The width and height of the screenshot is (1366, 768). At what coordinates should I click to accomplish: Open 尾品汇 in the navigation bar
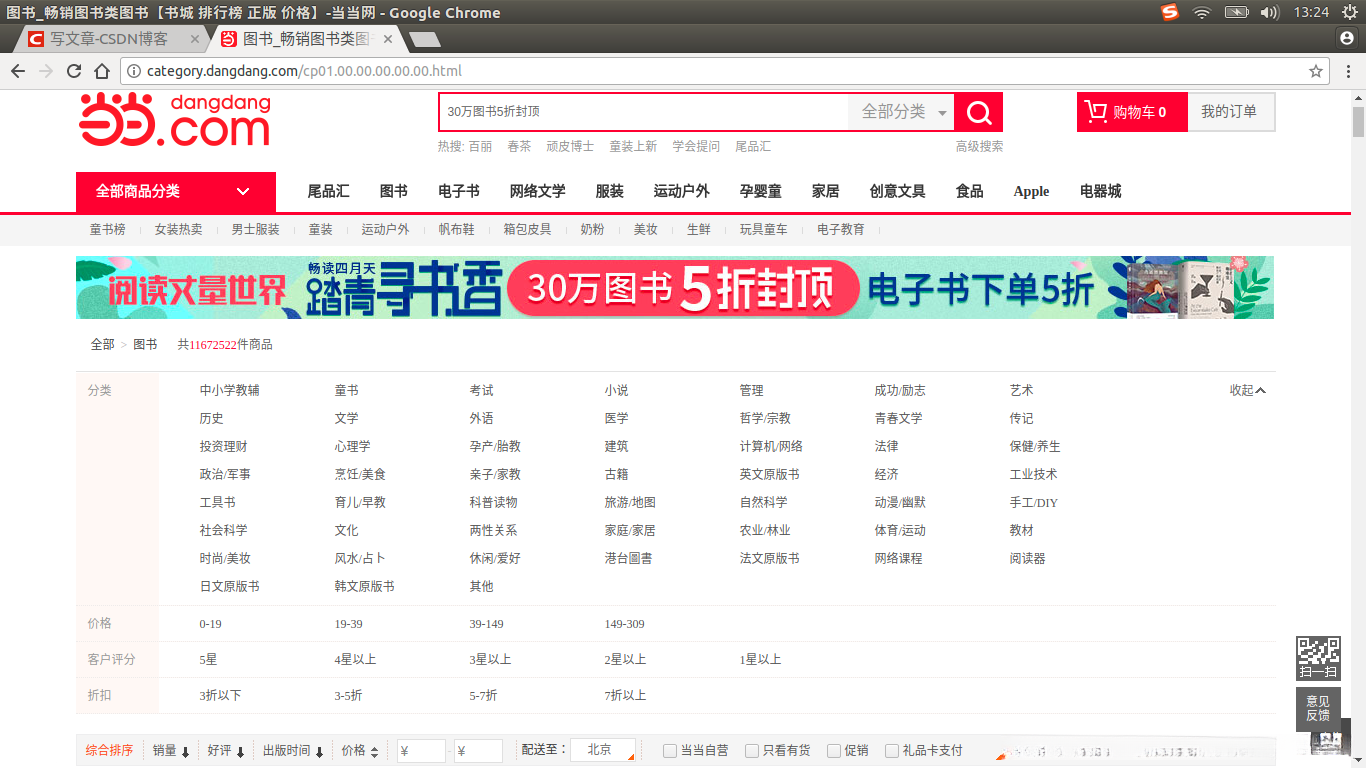coord(328,192)
